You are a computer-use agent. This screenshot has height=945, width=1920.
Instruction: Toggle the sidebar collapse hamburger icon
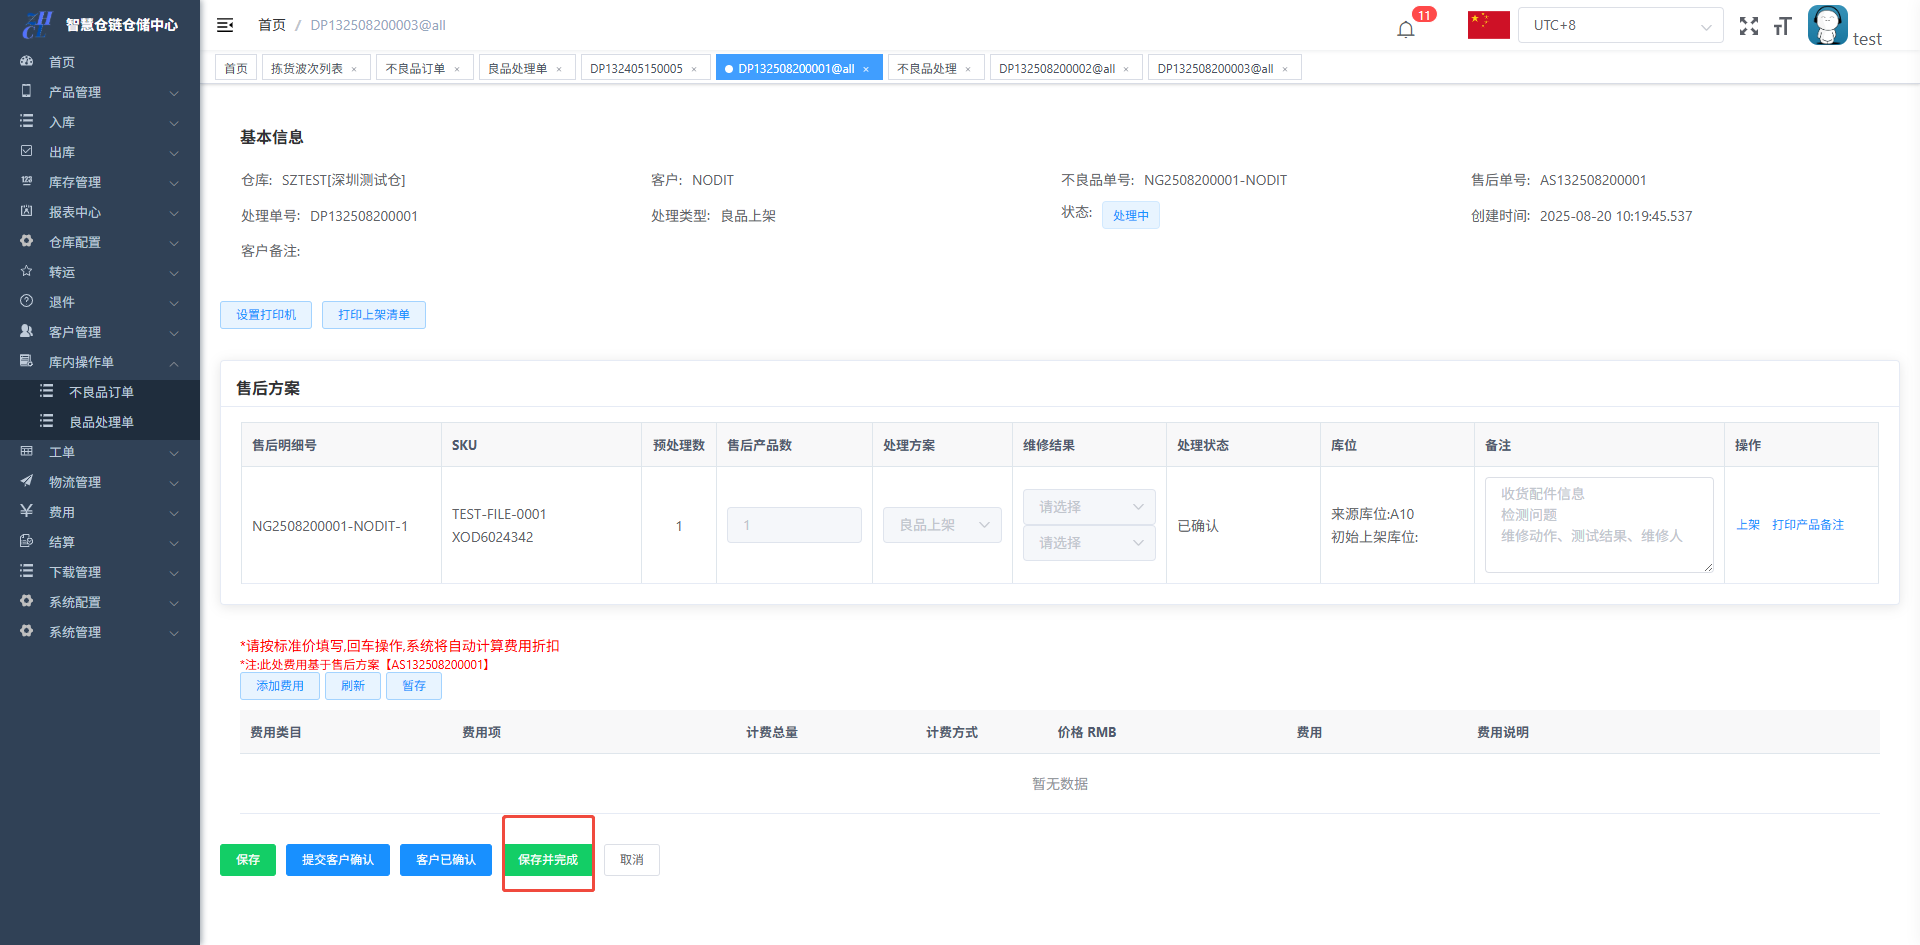(225, 25)
